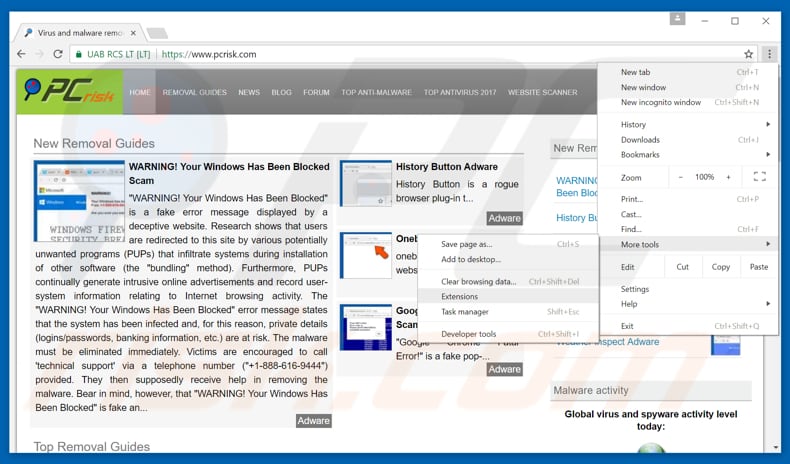Open Extensions from More tools submenu
Screen dimensions: 790x464
click(x=508, y=297)
